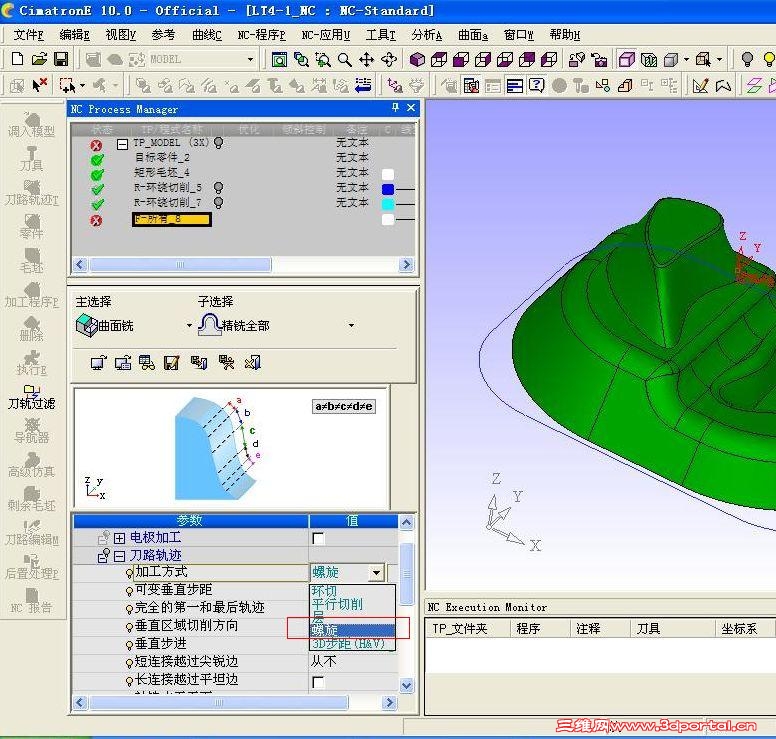This screenshot has width=776, height=739.
Task: Collapse the 刀路轨迹 parameter group
Action: coord(119,556)
